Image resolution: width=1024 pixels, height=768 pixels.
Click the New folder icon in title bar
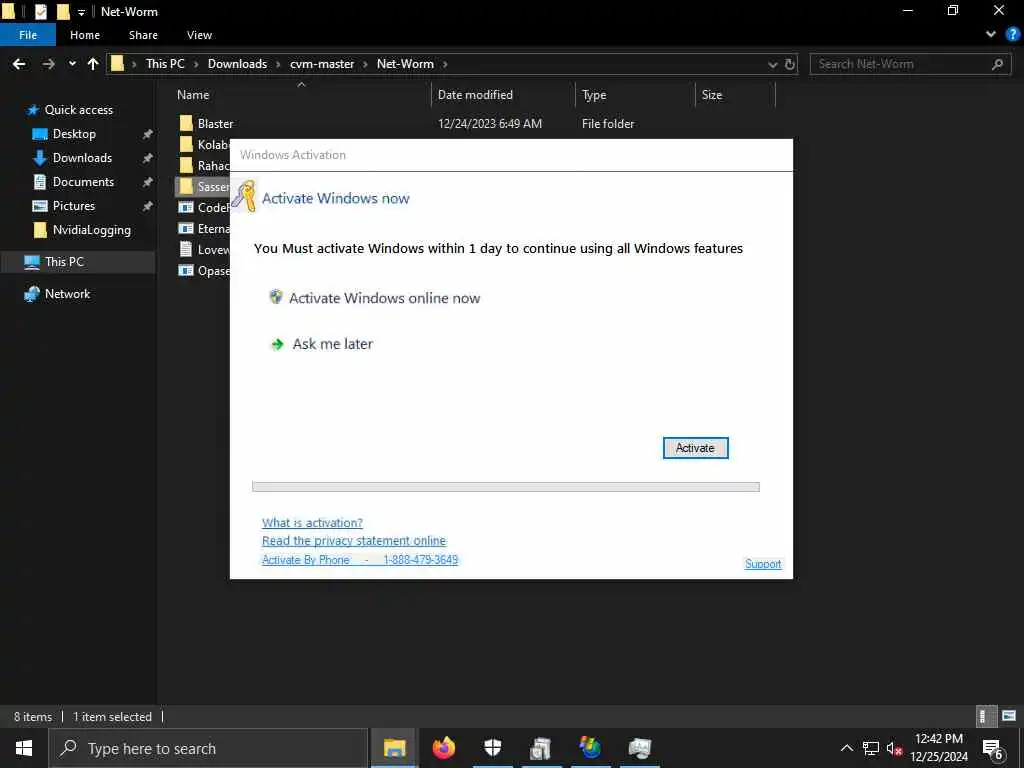pos(63,12)
